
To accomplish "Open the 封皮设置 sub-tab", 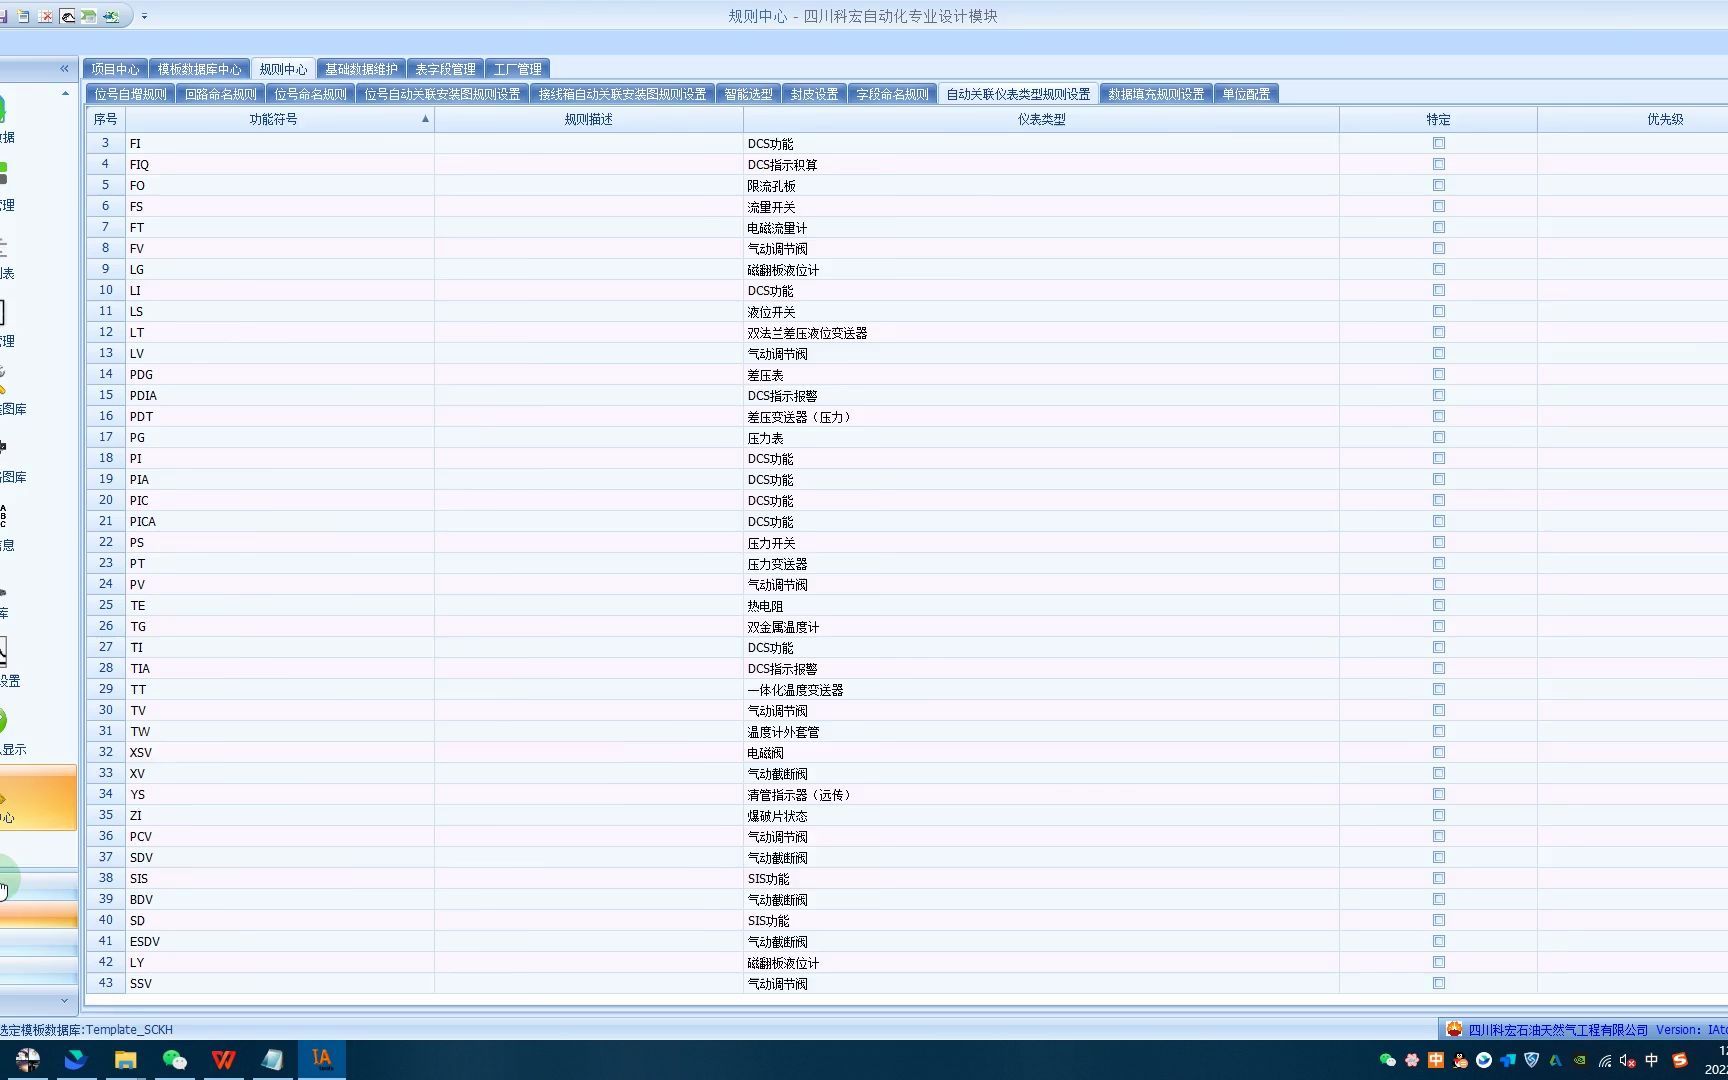I will point(814,94).
